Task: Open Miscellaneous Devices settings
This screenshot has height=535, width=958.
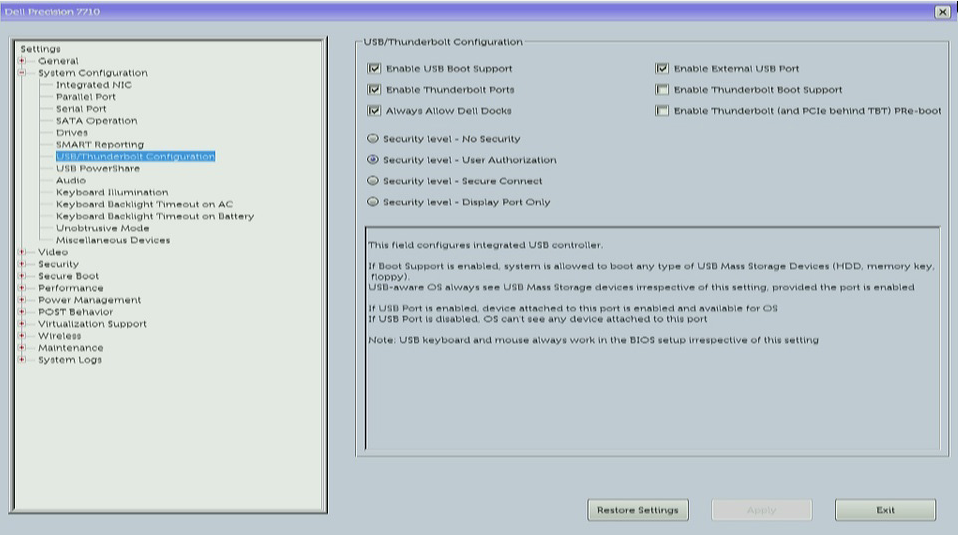Action: 113,240
